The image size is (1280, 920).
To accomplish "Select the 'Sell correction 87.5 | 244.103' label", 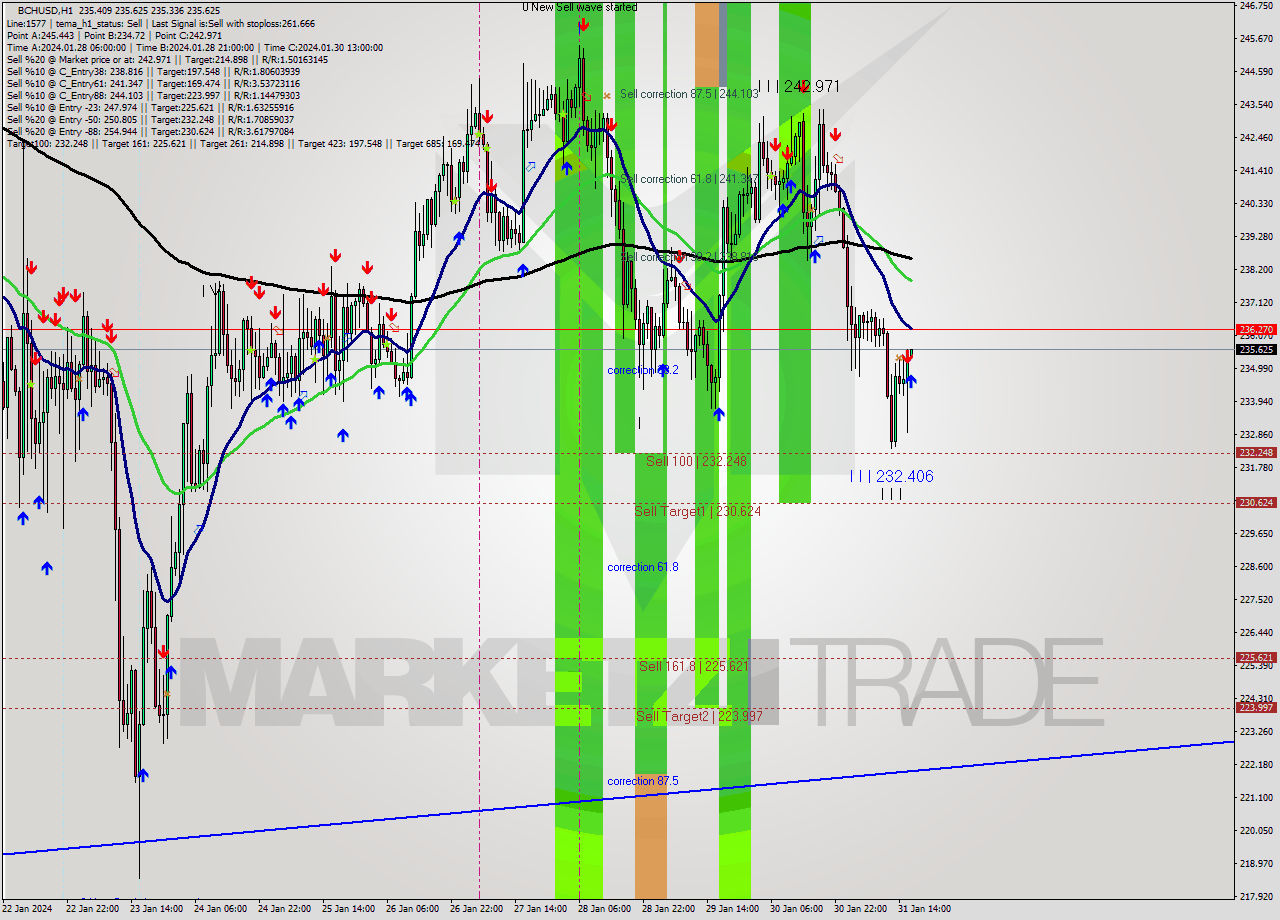I will [689, 93].
